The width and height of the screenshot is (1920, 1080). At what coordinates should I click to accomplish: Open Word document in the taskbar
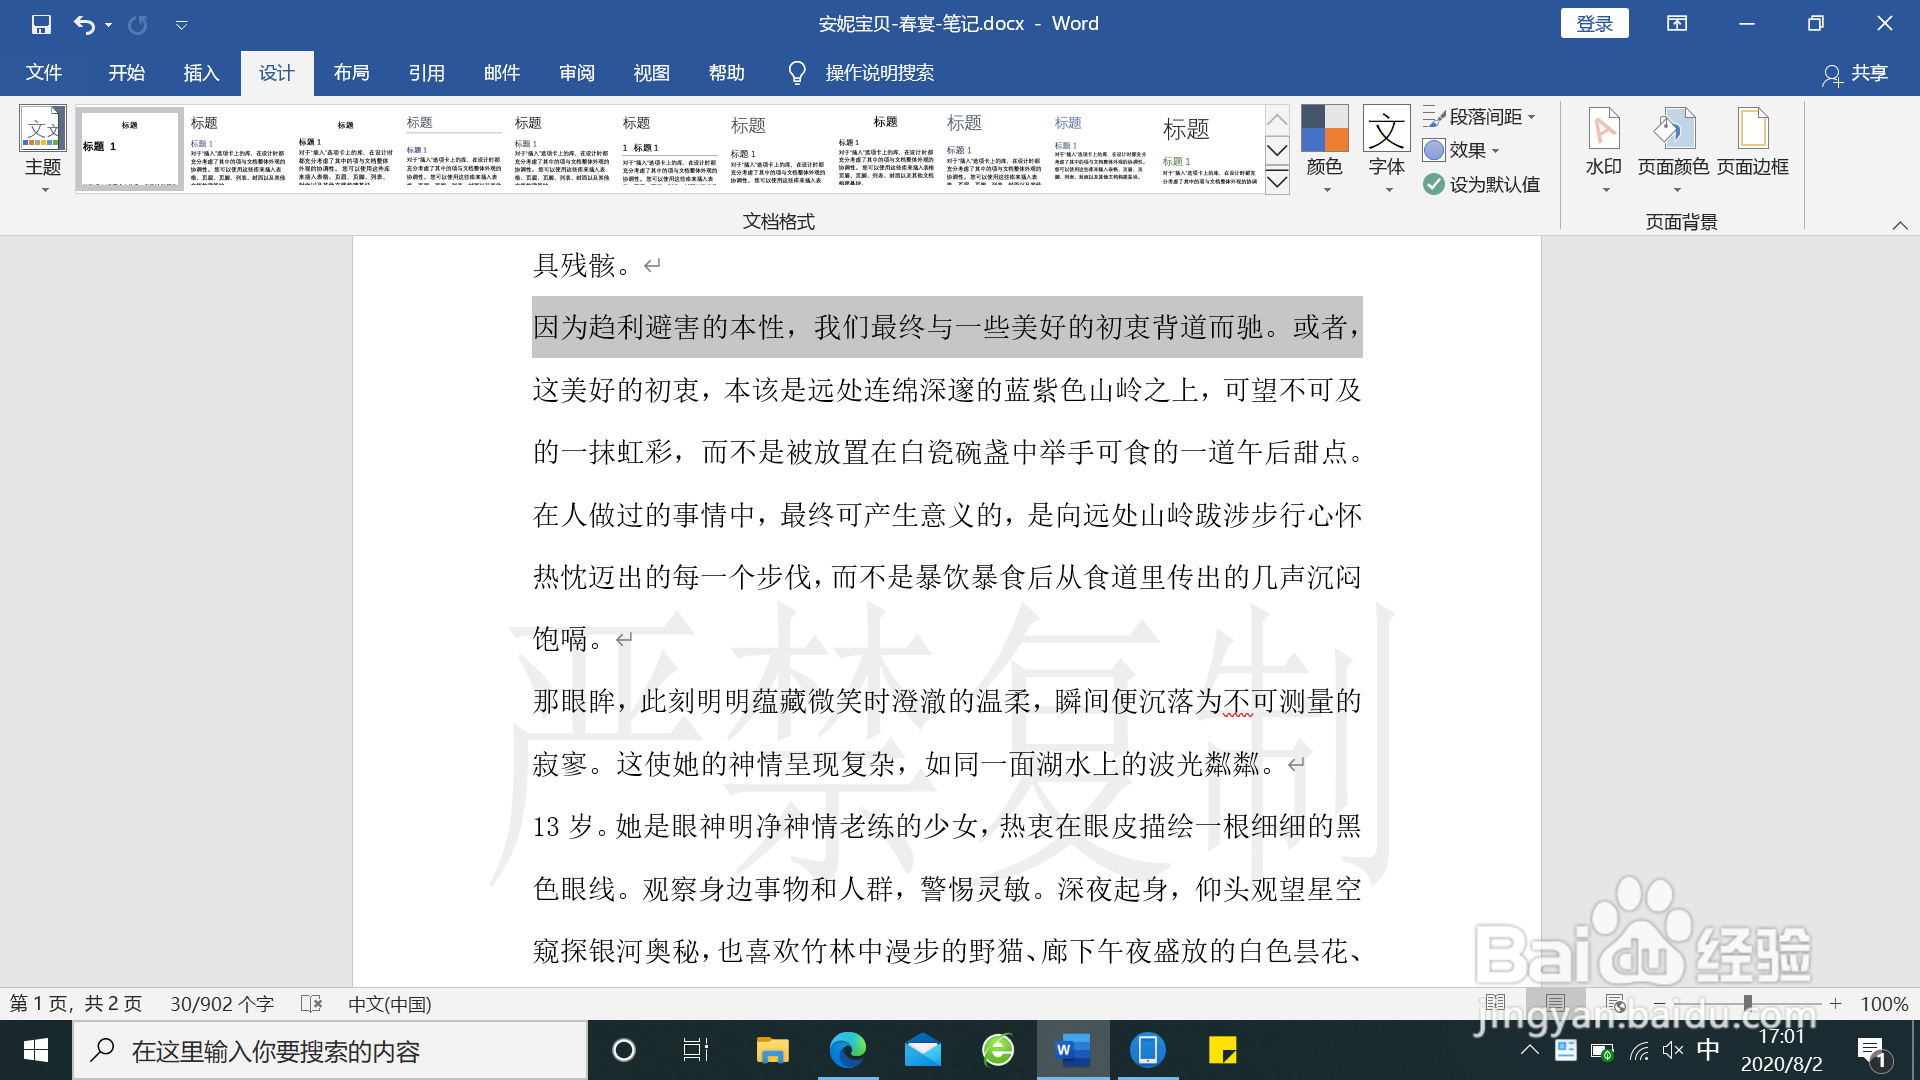[x=1072, y=1050]
